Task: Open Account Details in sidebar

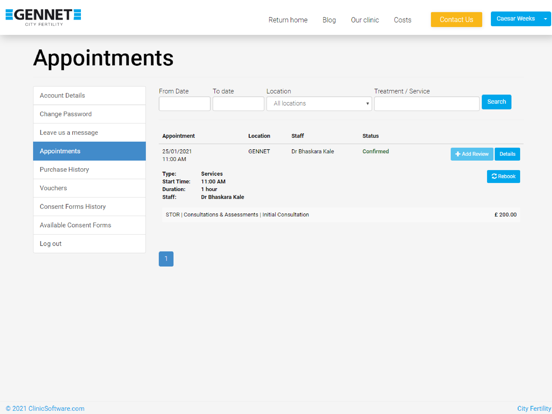Action: coord(89,95)
